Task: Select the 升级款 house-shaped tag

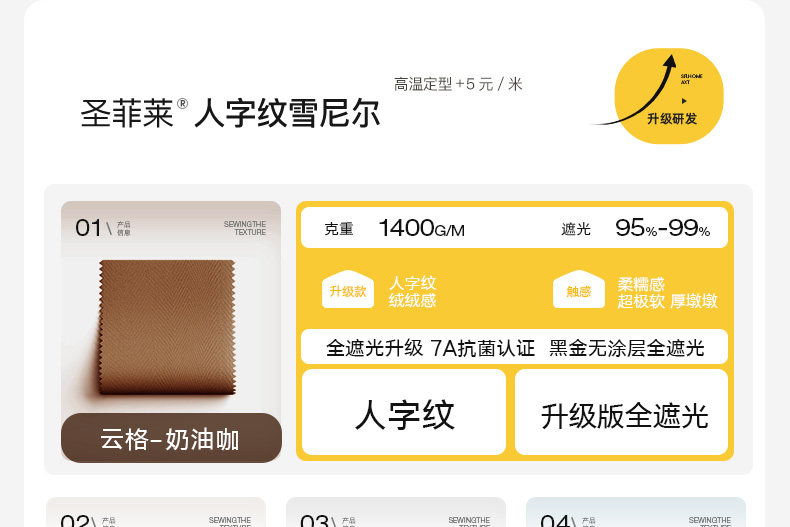Action: pyautogui.click(x=348, y=289)
